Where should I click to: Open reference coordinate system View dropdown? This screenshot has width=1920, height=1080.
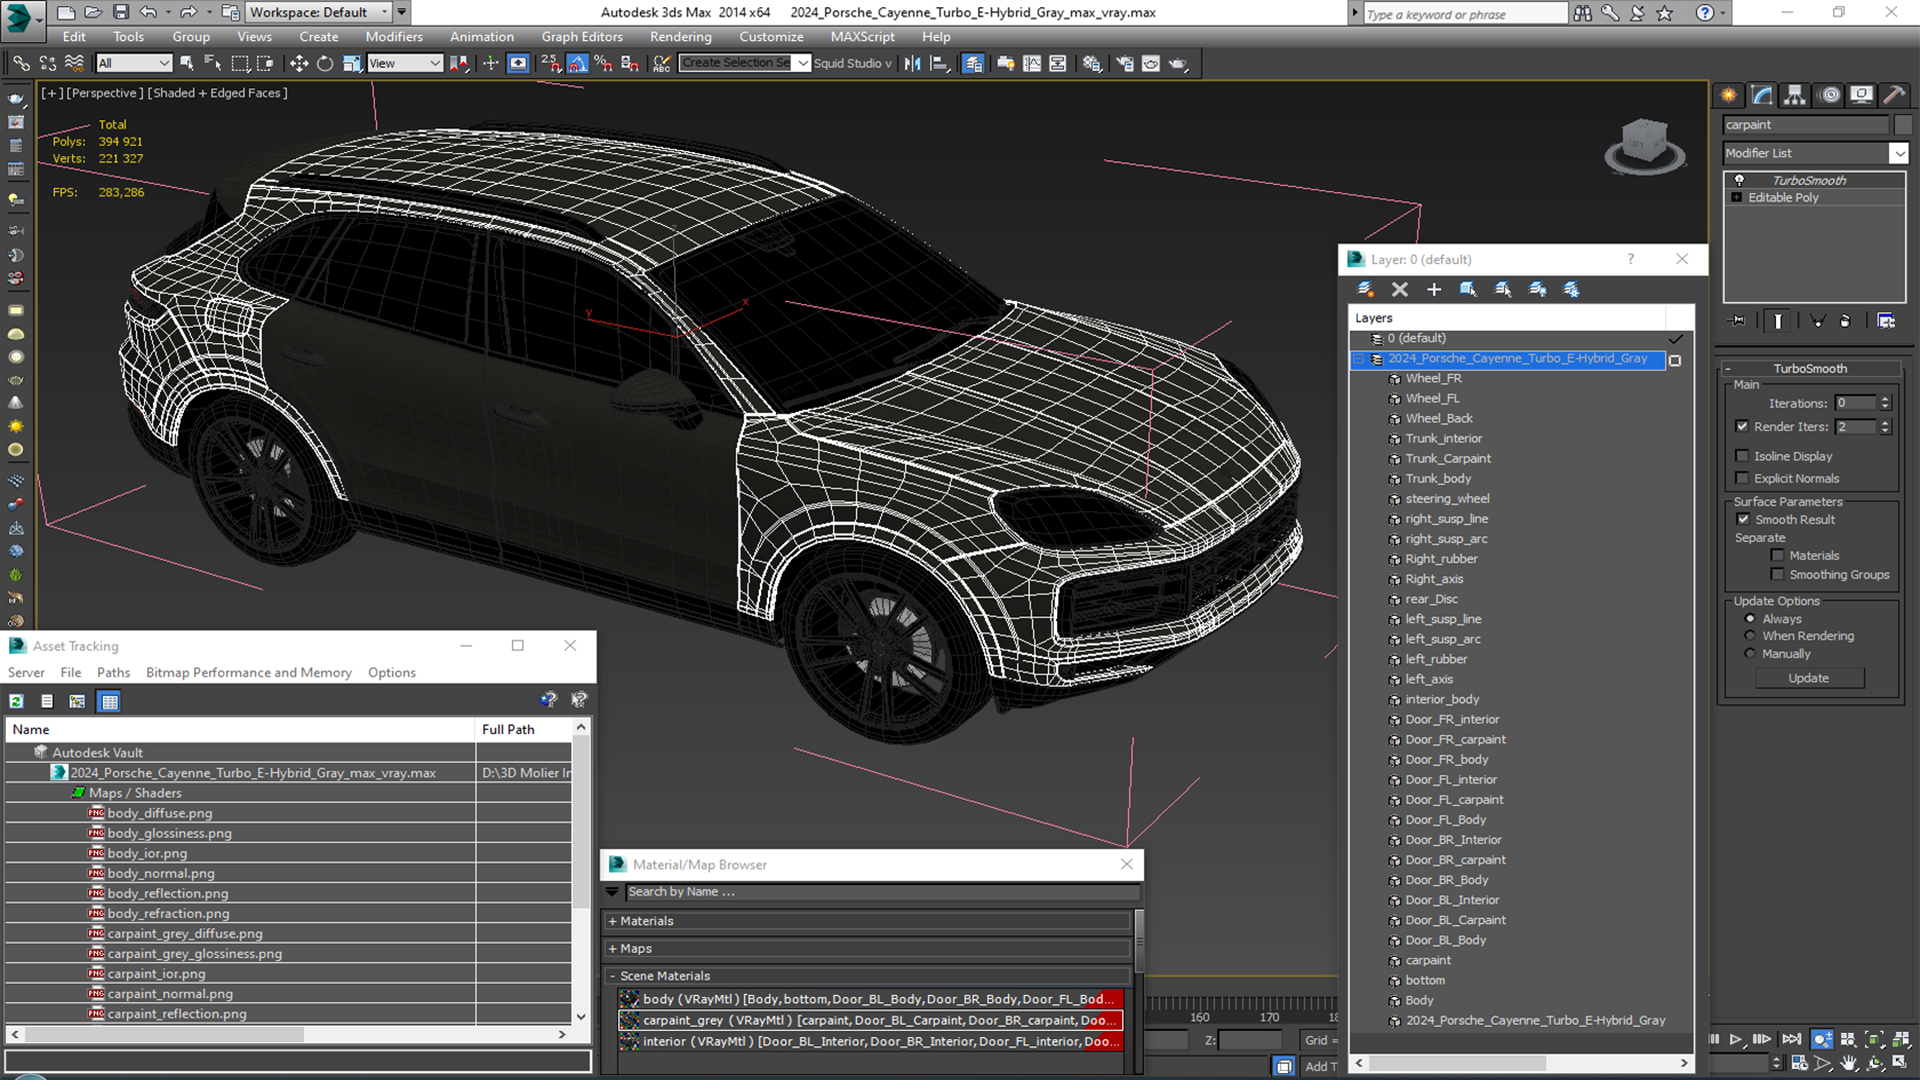(x=404, y=63)
